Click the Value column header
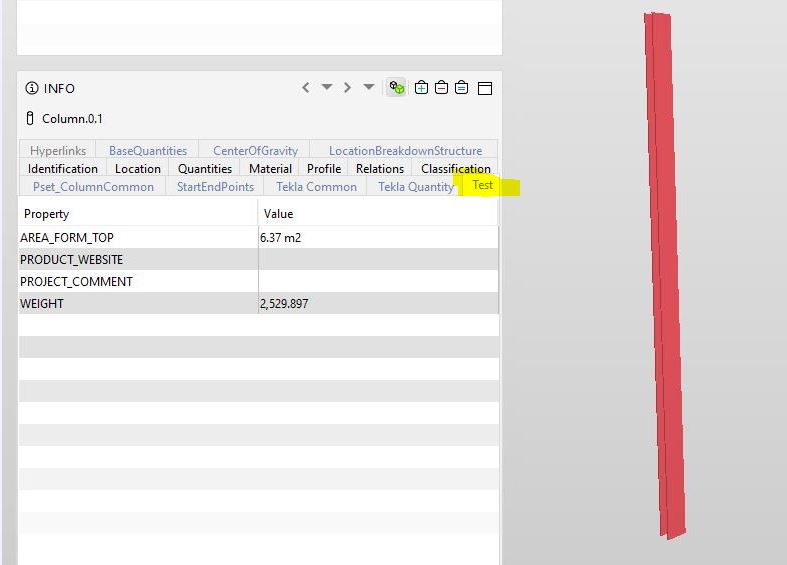The image size is (787, 565). point(378,214)
